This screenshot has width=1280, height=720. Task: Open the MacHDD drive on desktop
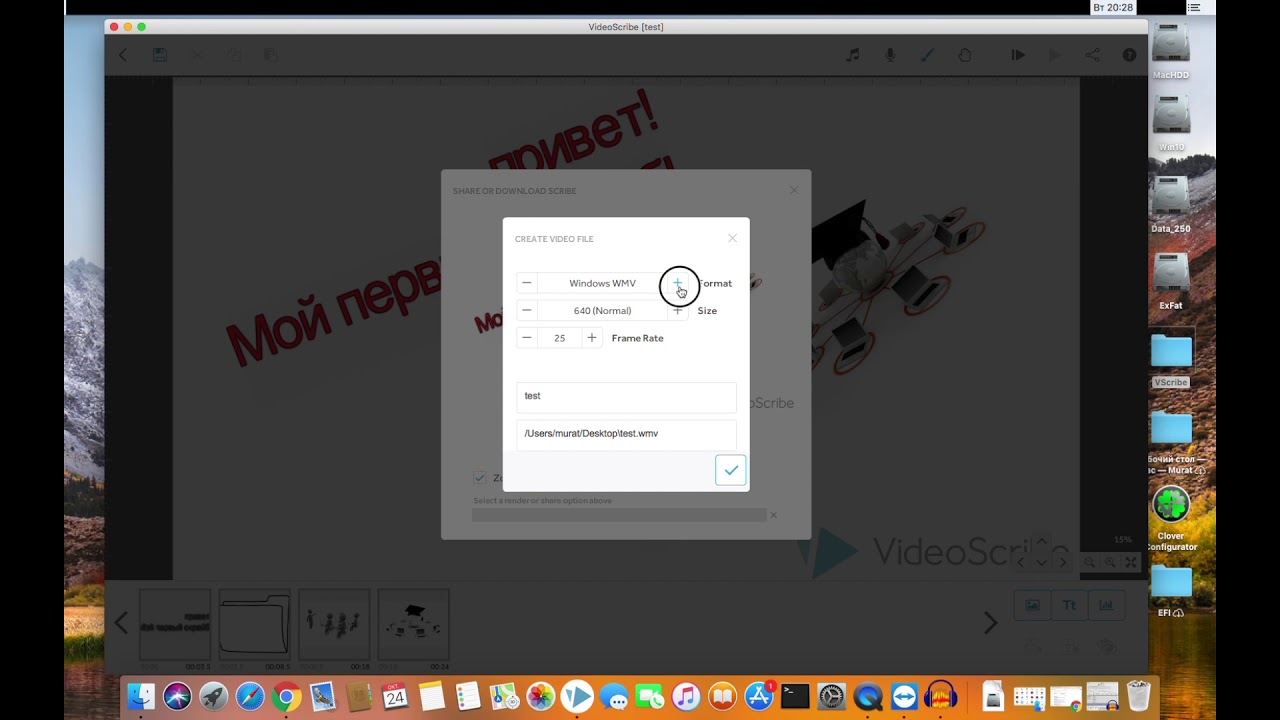(1171, 51)
